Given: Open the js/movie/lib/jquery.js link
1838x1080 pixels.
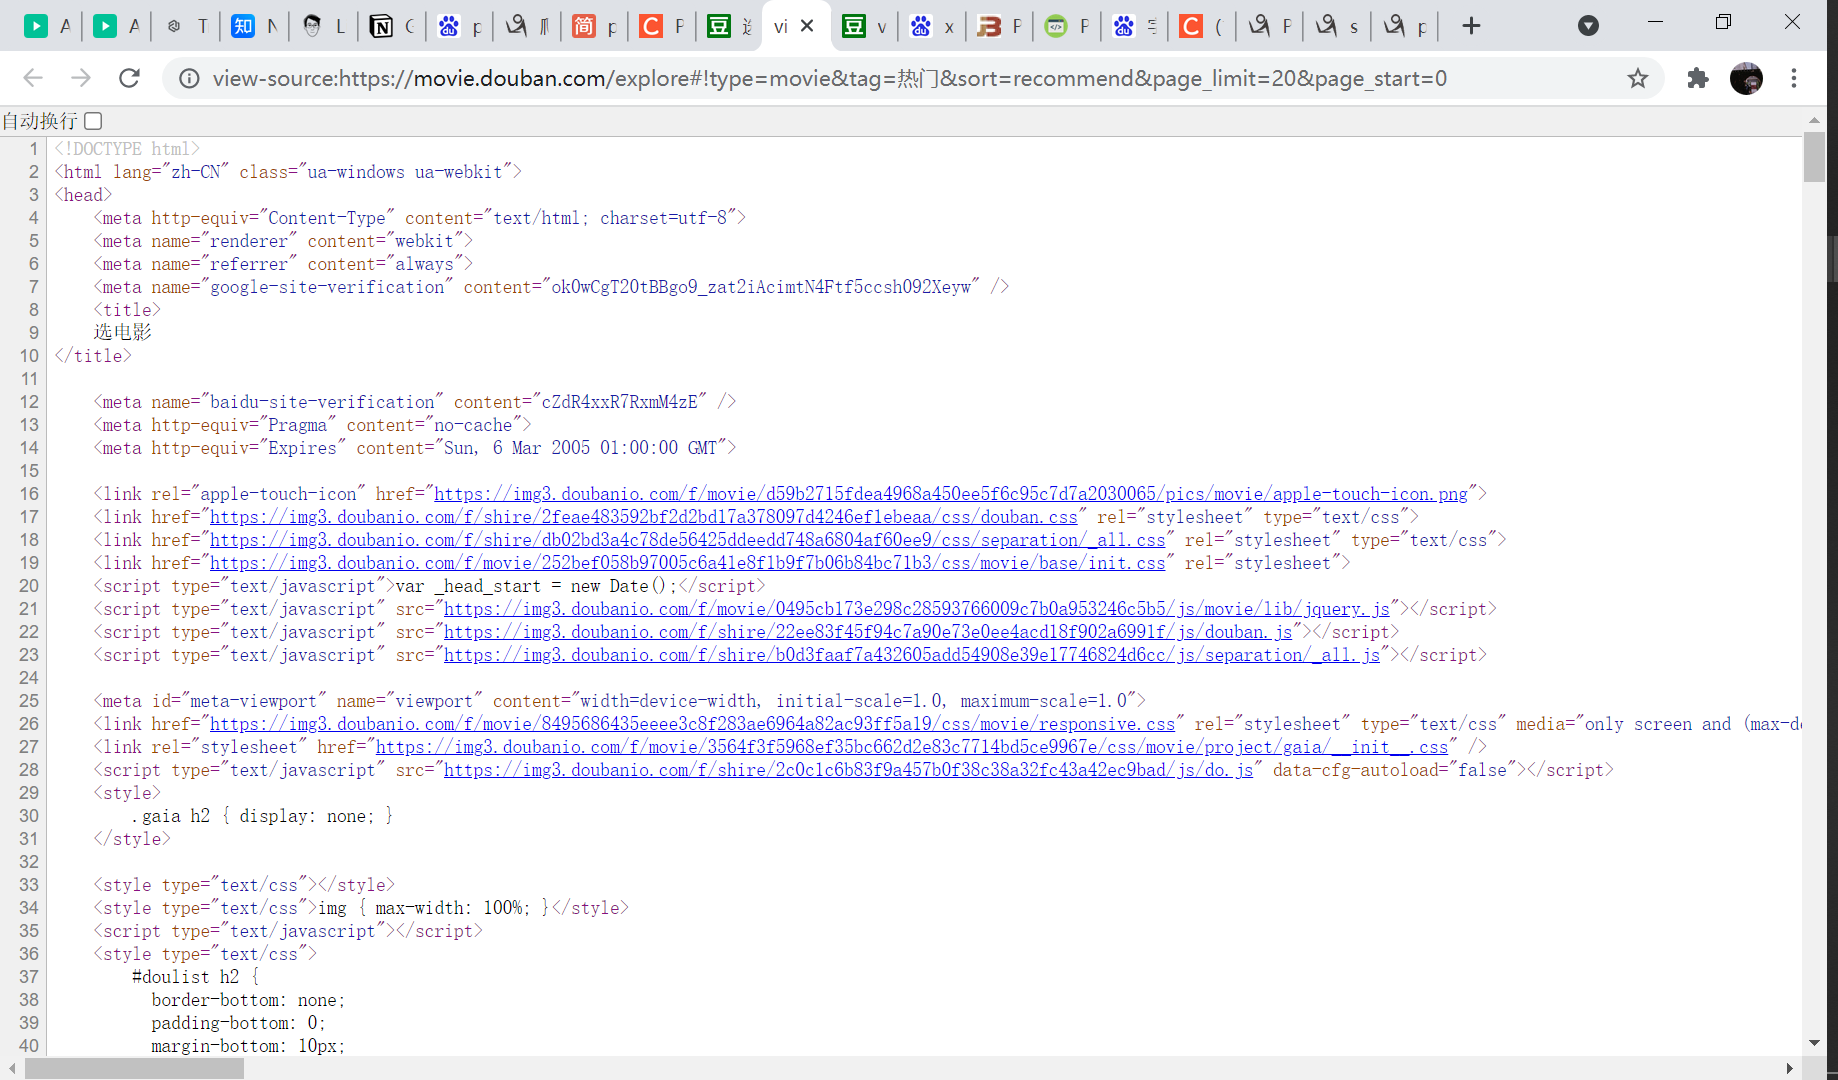Looking at the screenshot, I should 917,609.
